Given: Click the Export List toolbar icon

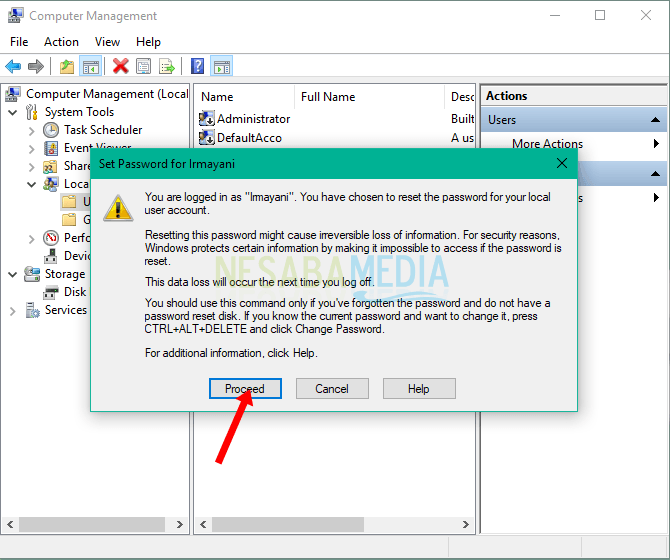Looking at the screenshot, I should click(167, 66).
